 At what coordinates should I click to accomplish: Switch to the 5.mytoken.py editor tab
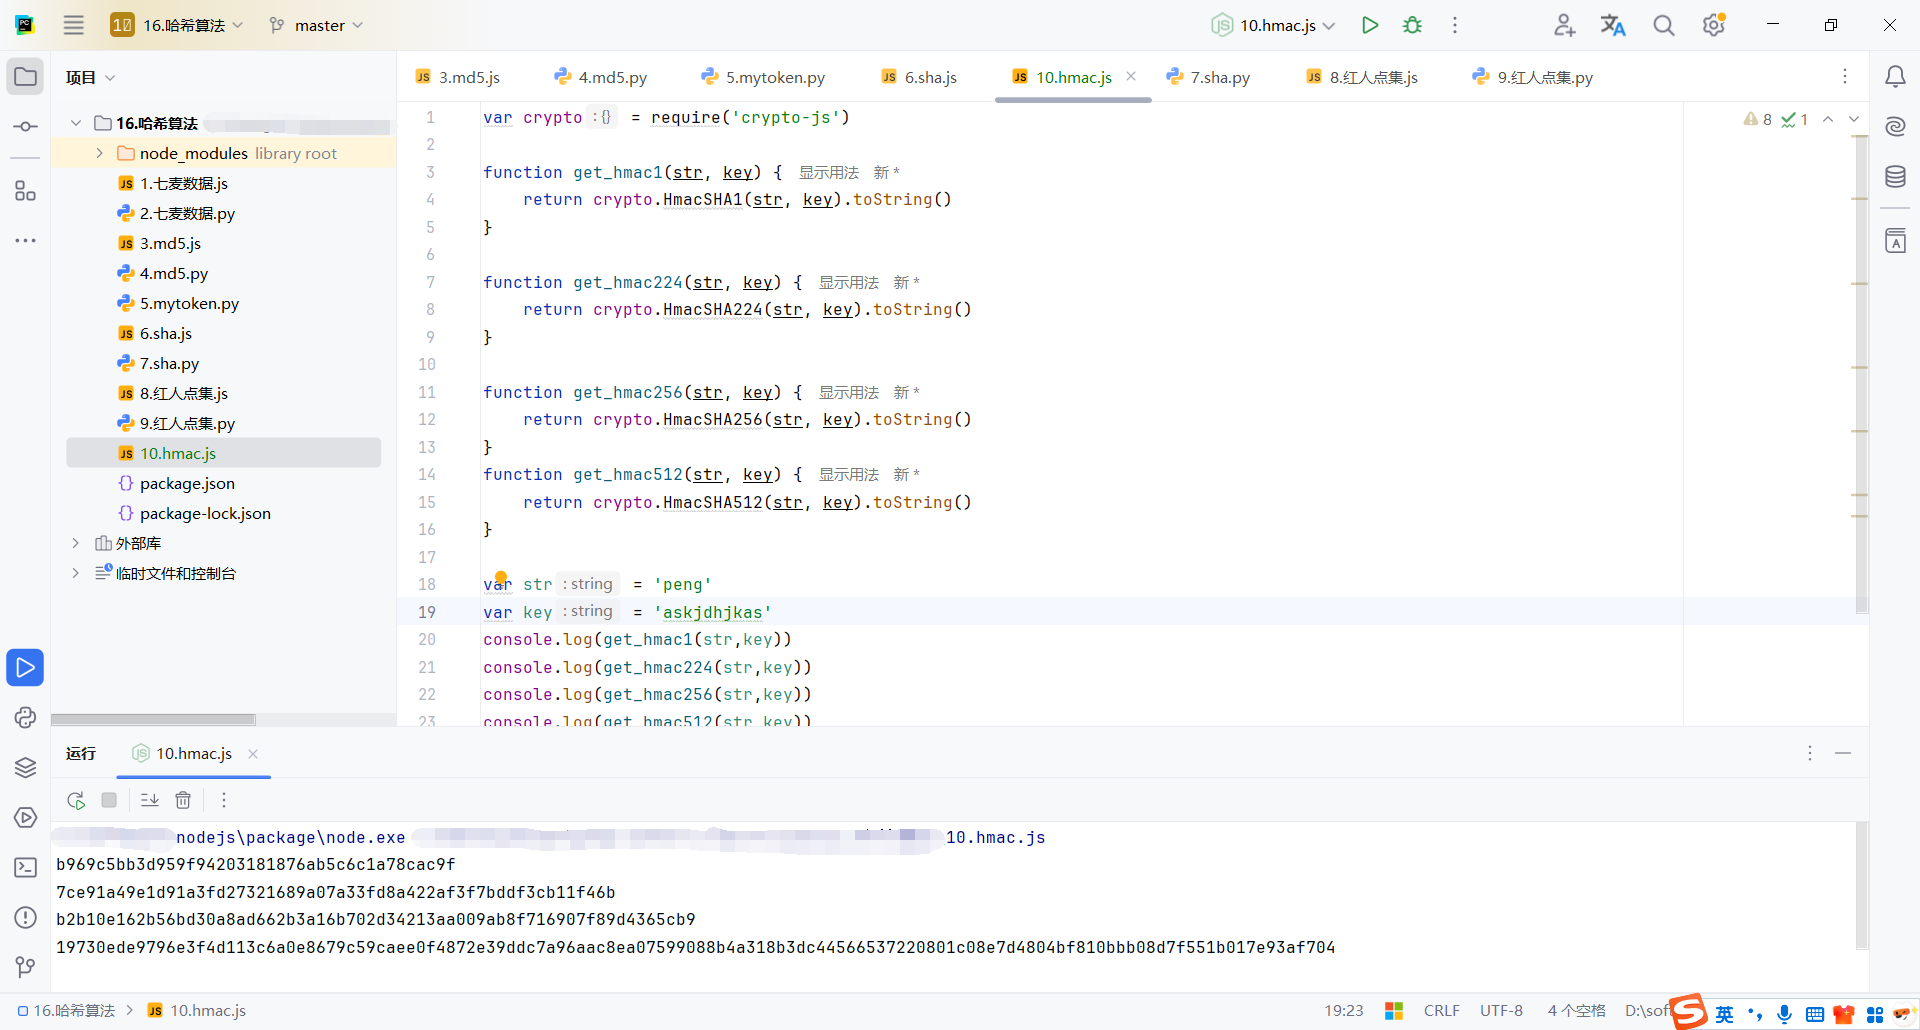[763, 77]
